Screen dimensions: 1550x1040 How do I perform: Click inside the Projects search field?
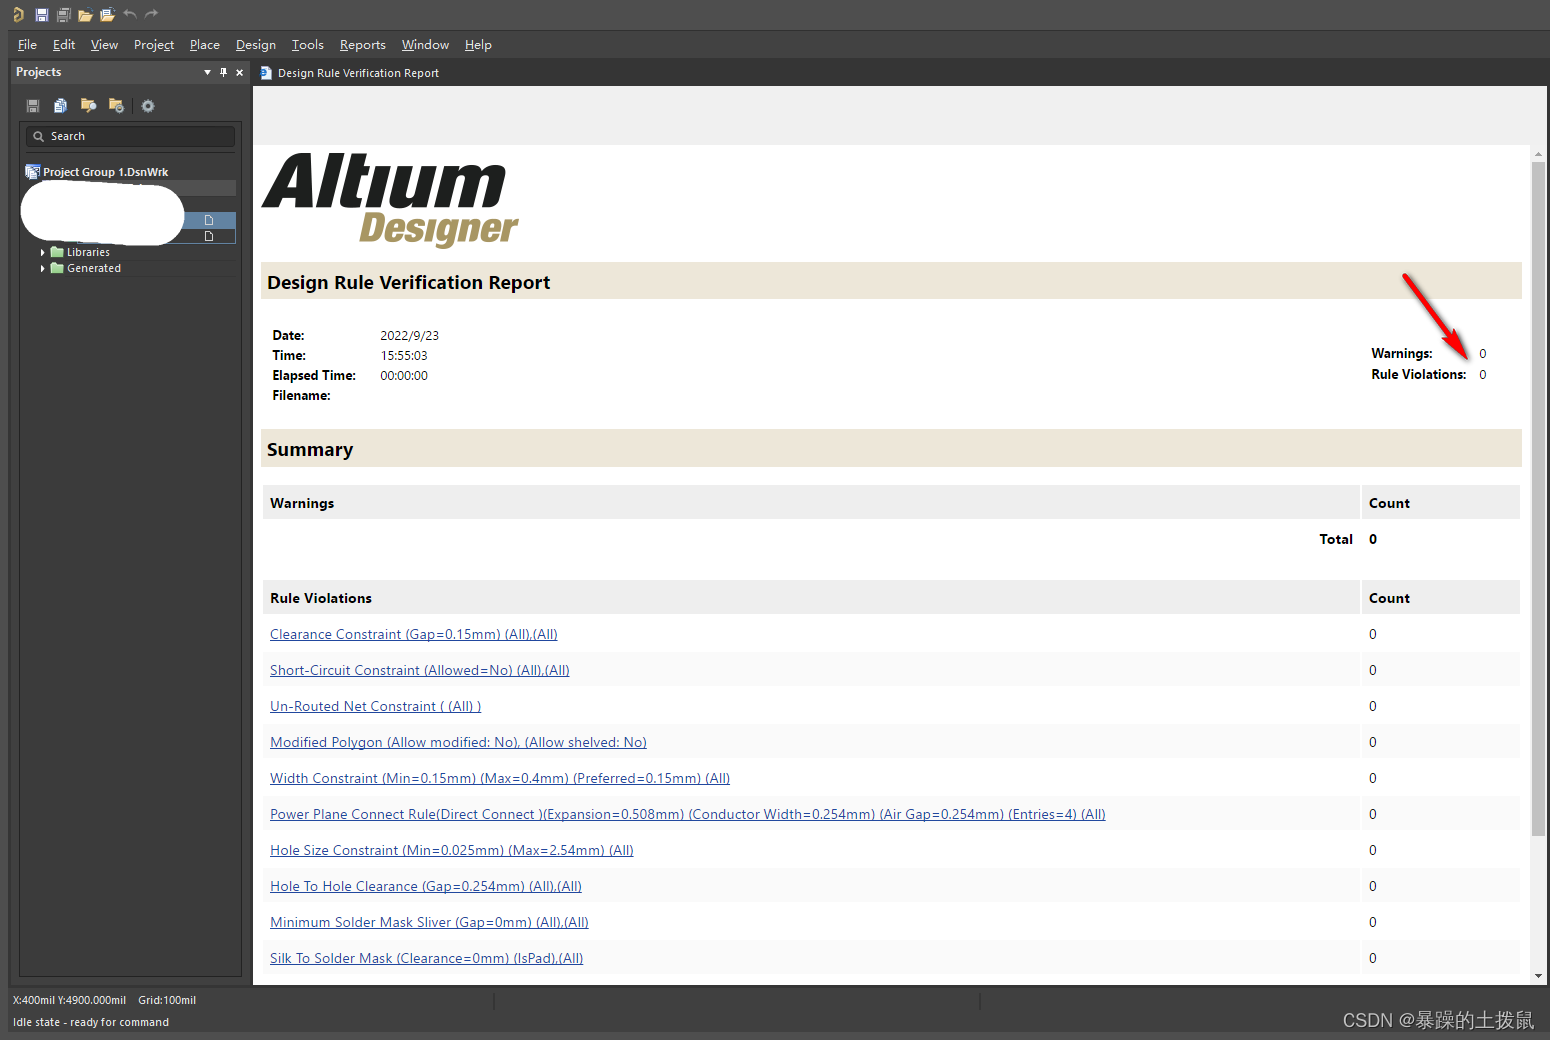(x=130, y=136)
